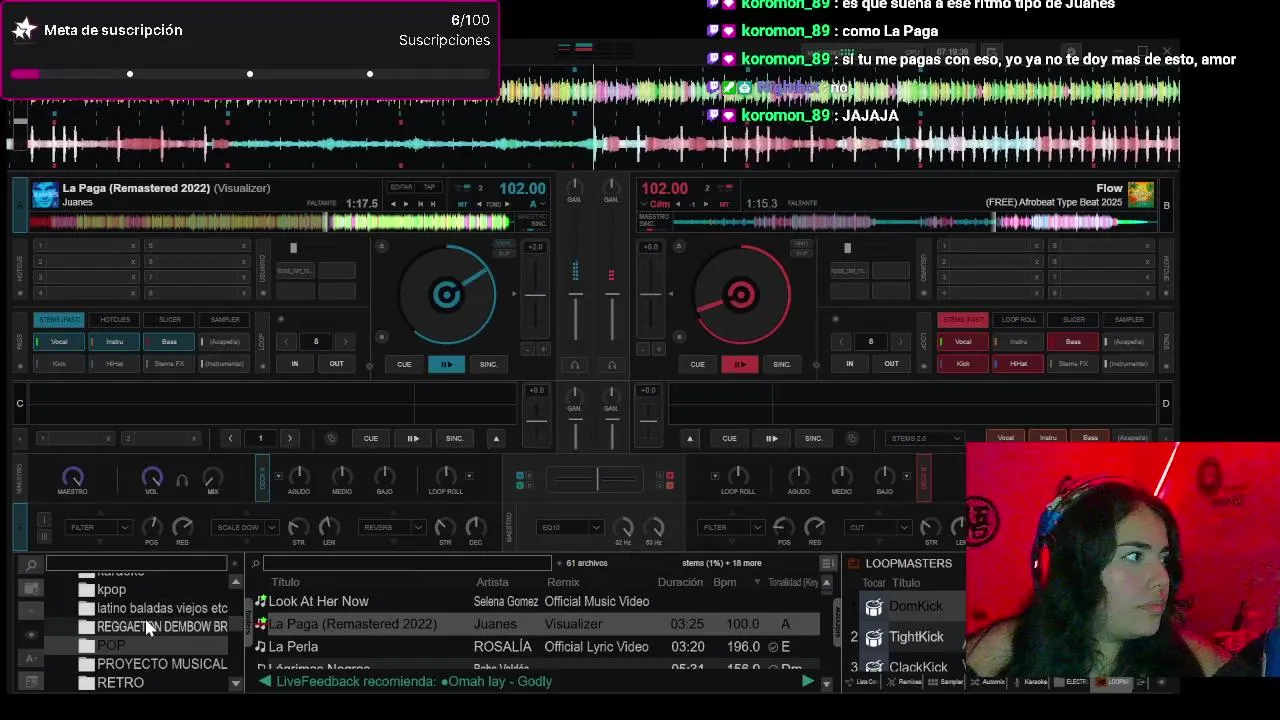This screenshot has width=1280, height=720.
Task: Open the Tonalidad column sort dropdown
Action: tap(757, 582)
